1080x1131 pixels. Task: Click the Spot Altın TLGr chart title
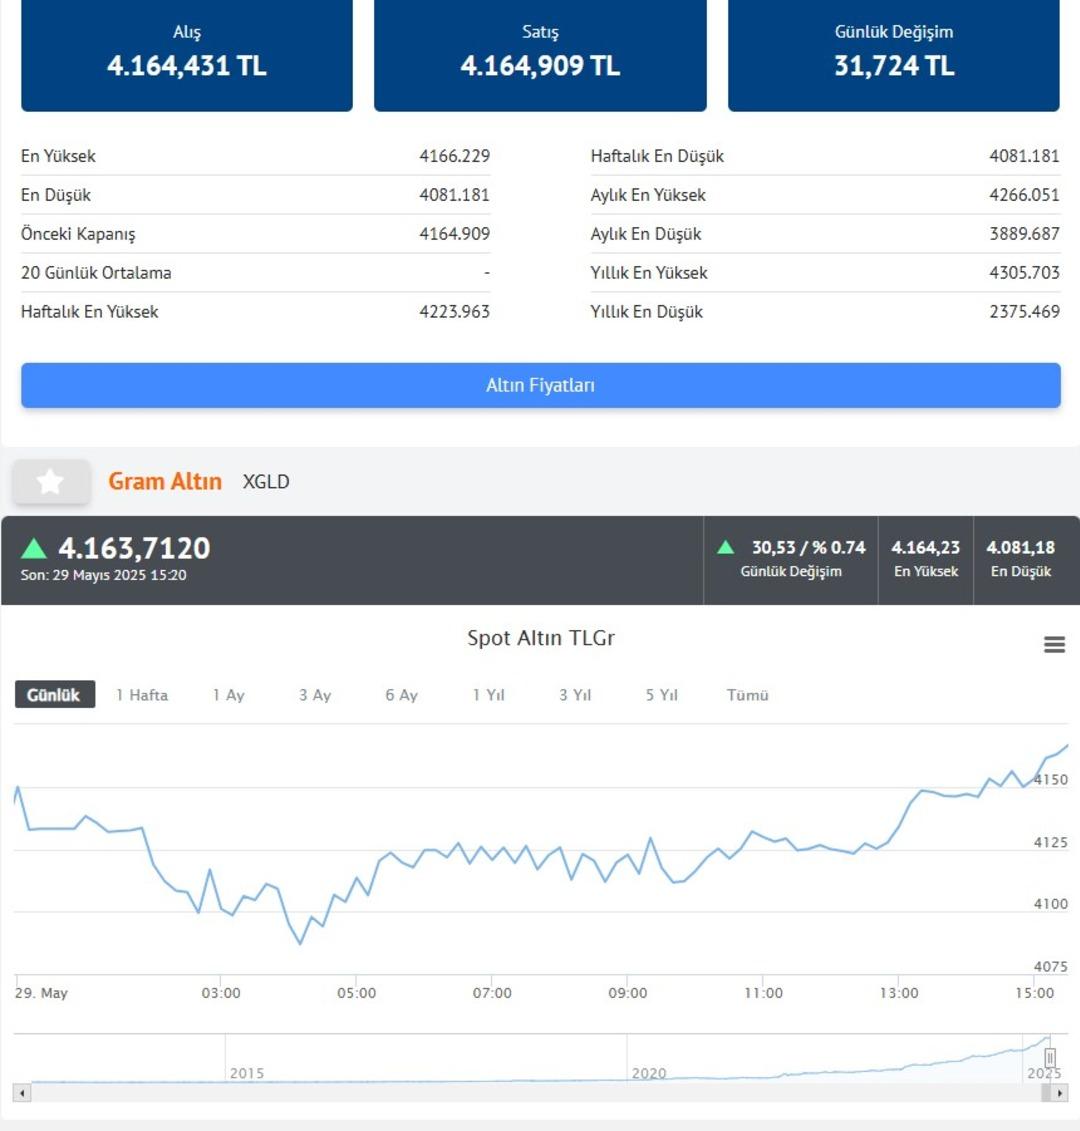[x=541, y=638]
